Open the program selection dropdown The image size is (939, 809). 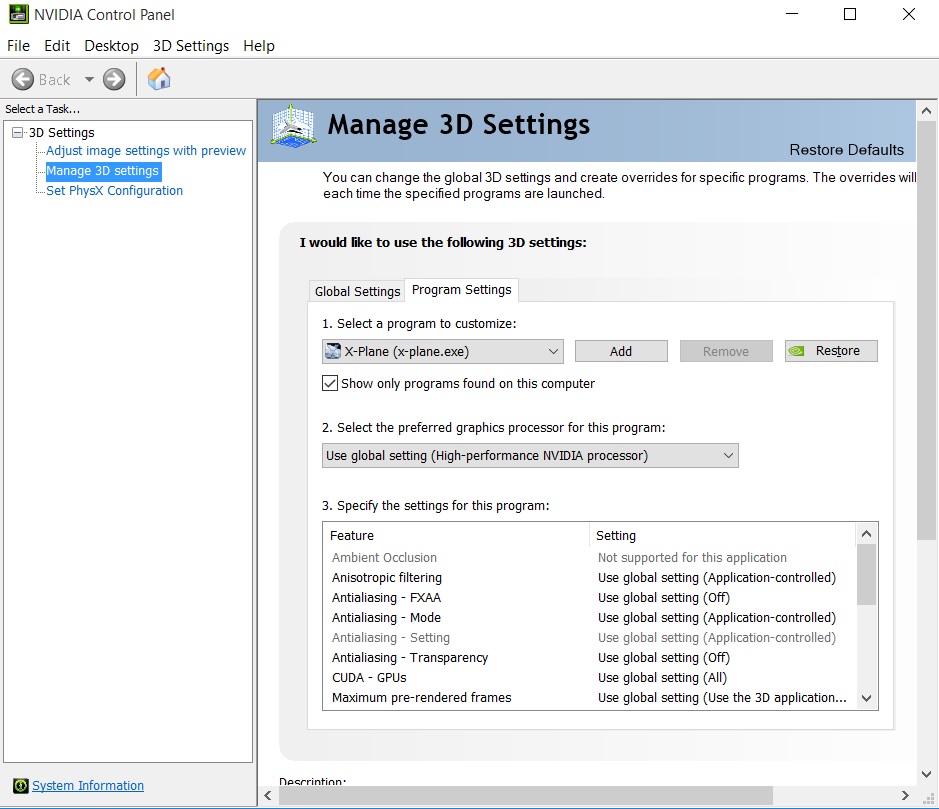[443, 352]
